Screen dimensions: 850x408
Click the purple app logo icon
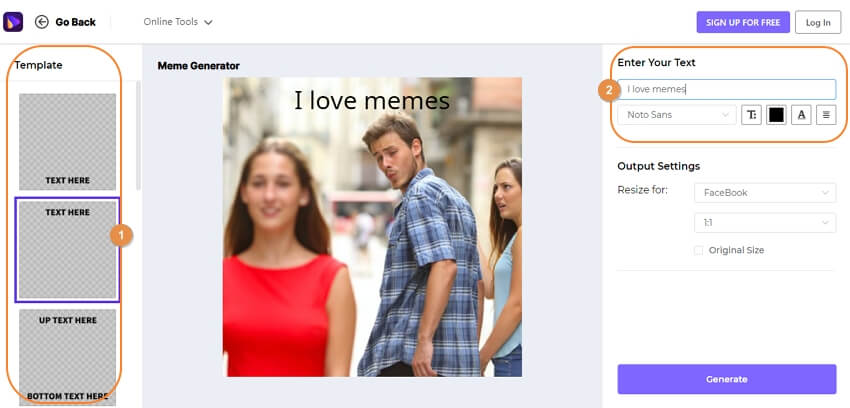click(13, 22)
